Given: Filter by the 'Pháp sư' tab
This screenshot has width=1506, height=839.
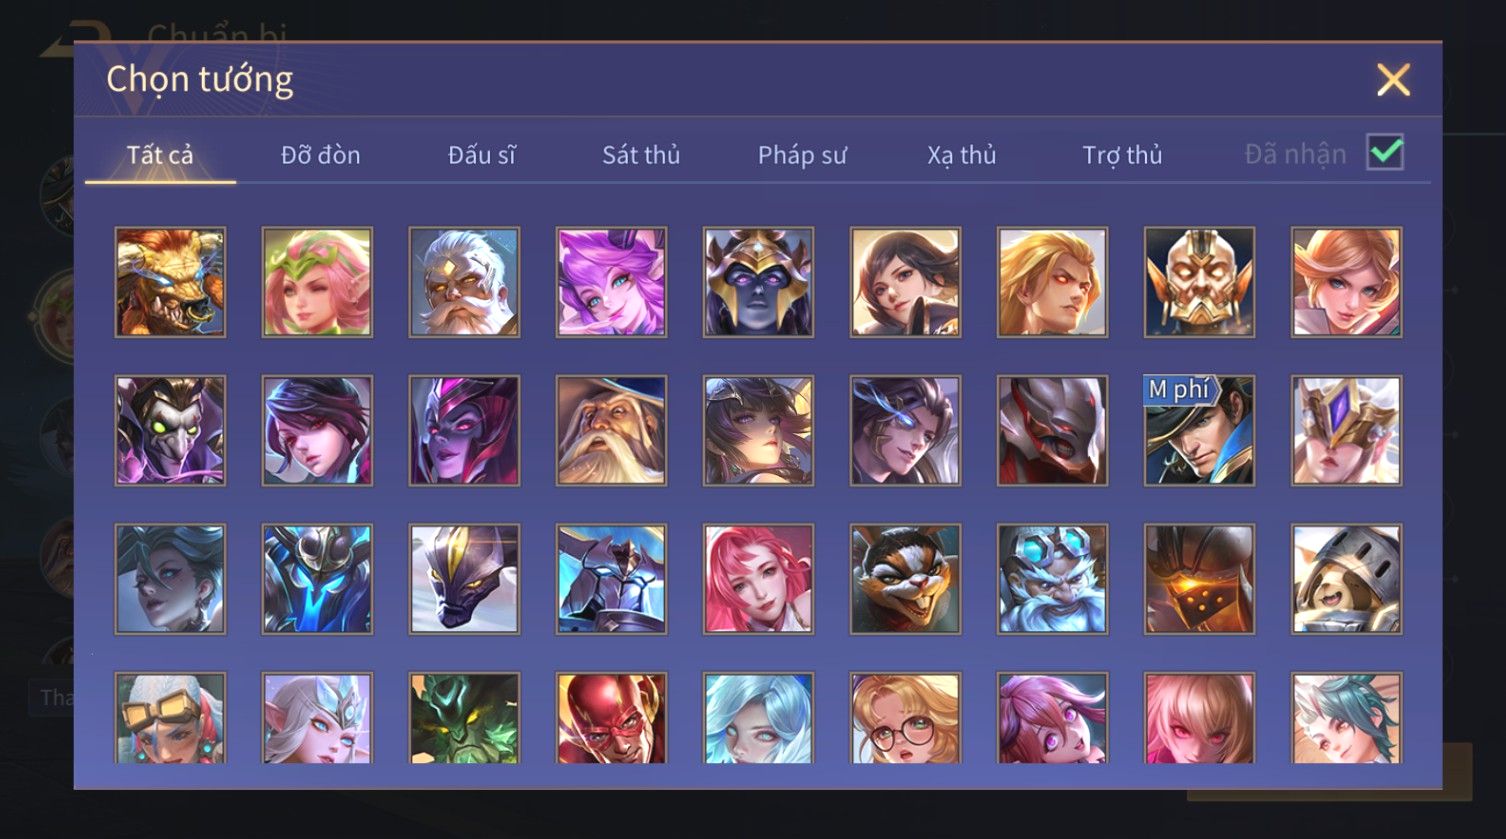Looking at the screenshot, I should coord(802,155).
